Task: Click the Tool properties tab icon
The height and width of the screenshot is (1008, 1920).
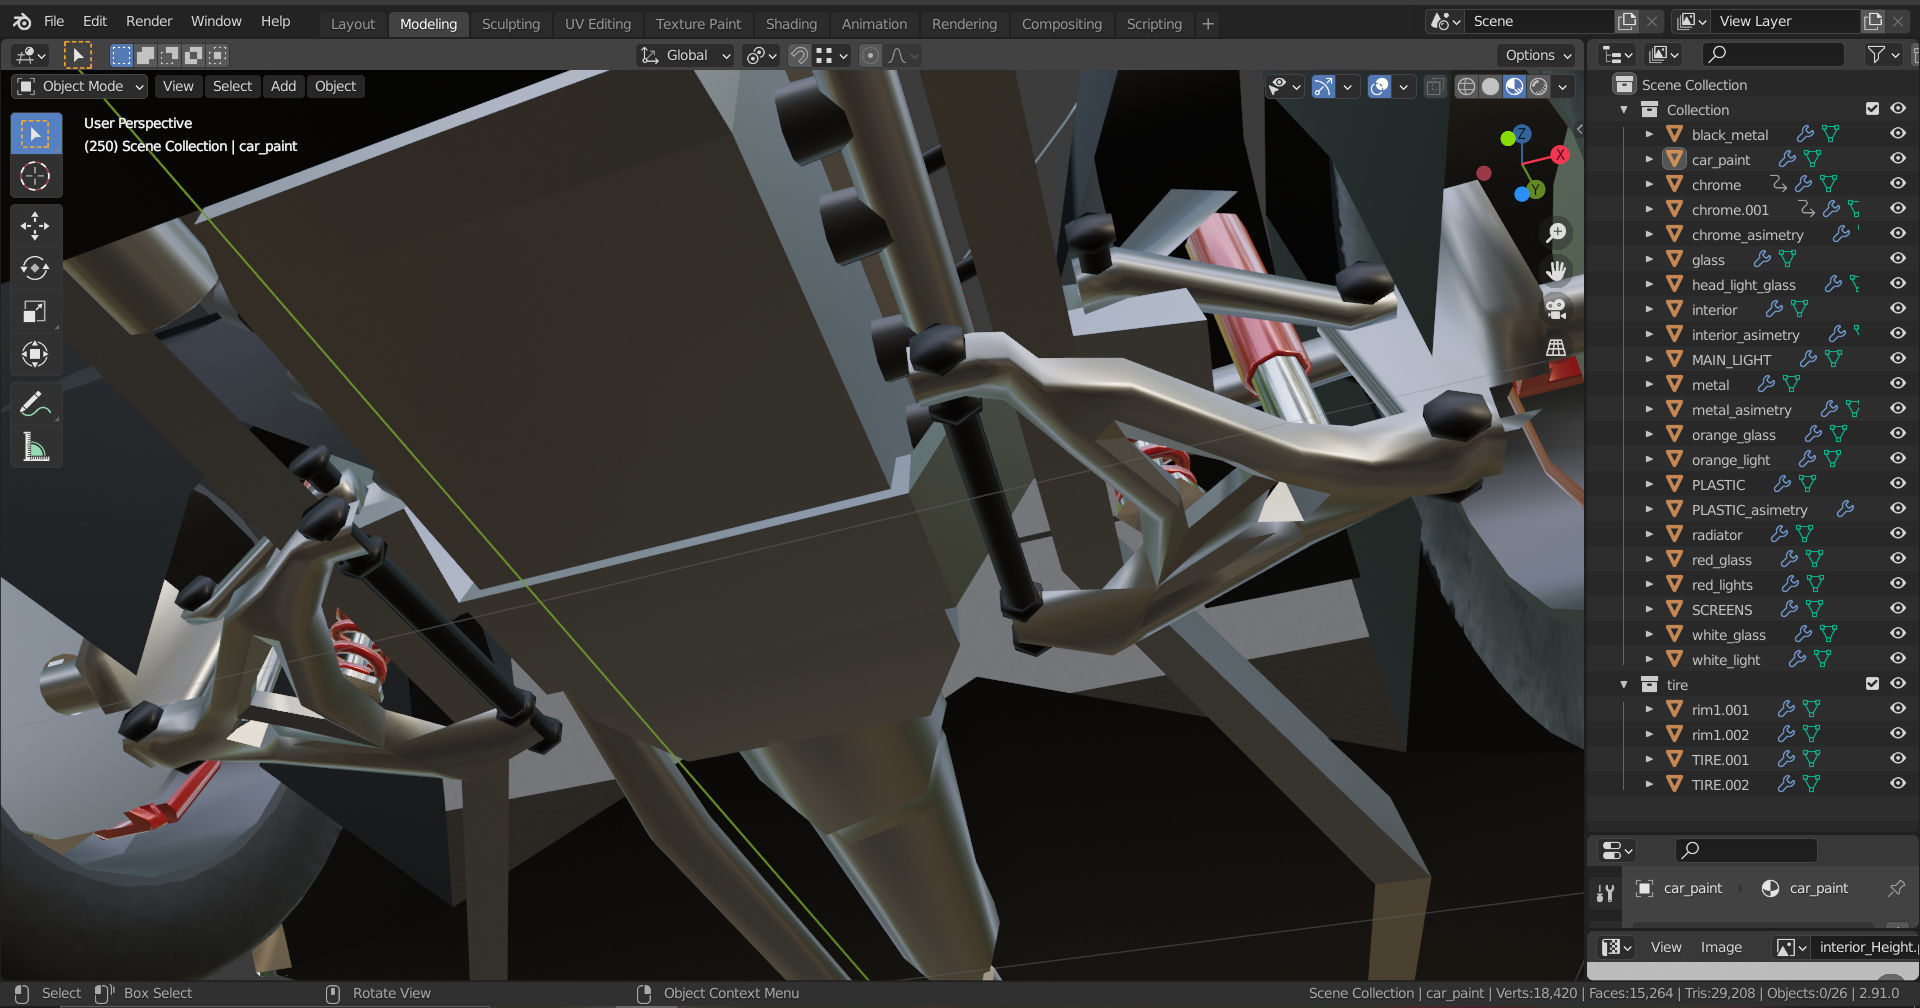Action: click(x=1605, y=892)
